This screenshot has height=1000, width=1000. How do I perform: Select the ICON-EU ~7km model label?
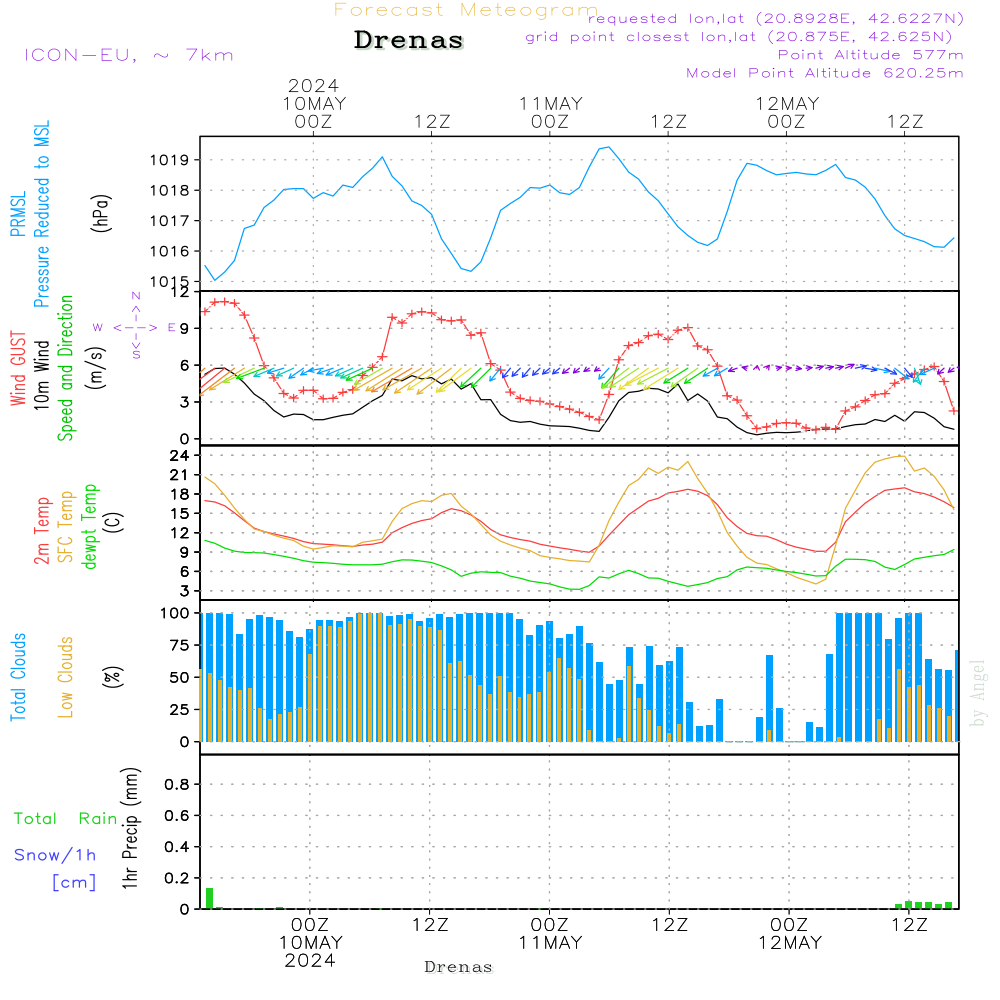tap(128, 55)
